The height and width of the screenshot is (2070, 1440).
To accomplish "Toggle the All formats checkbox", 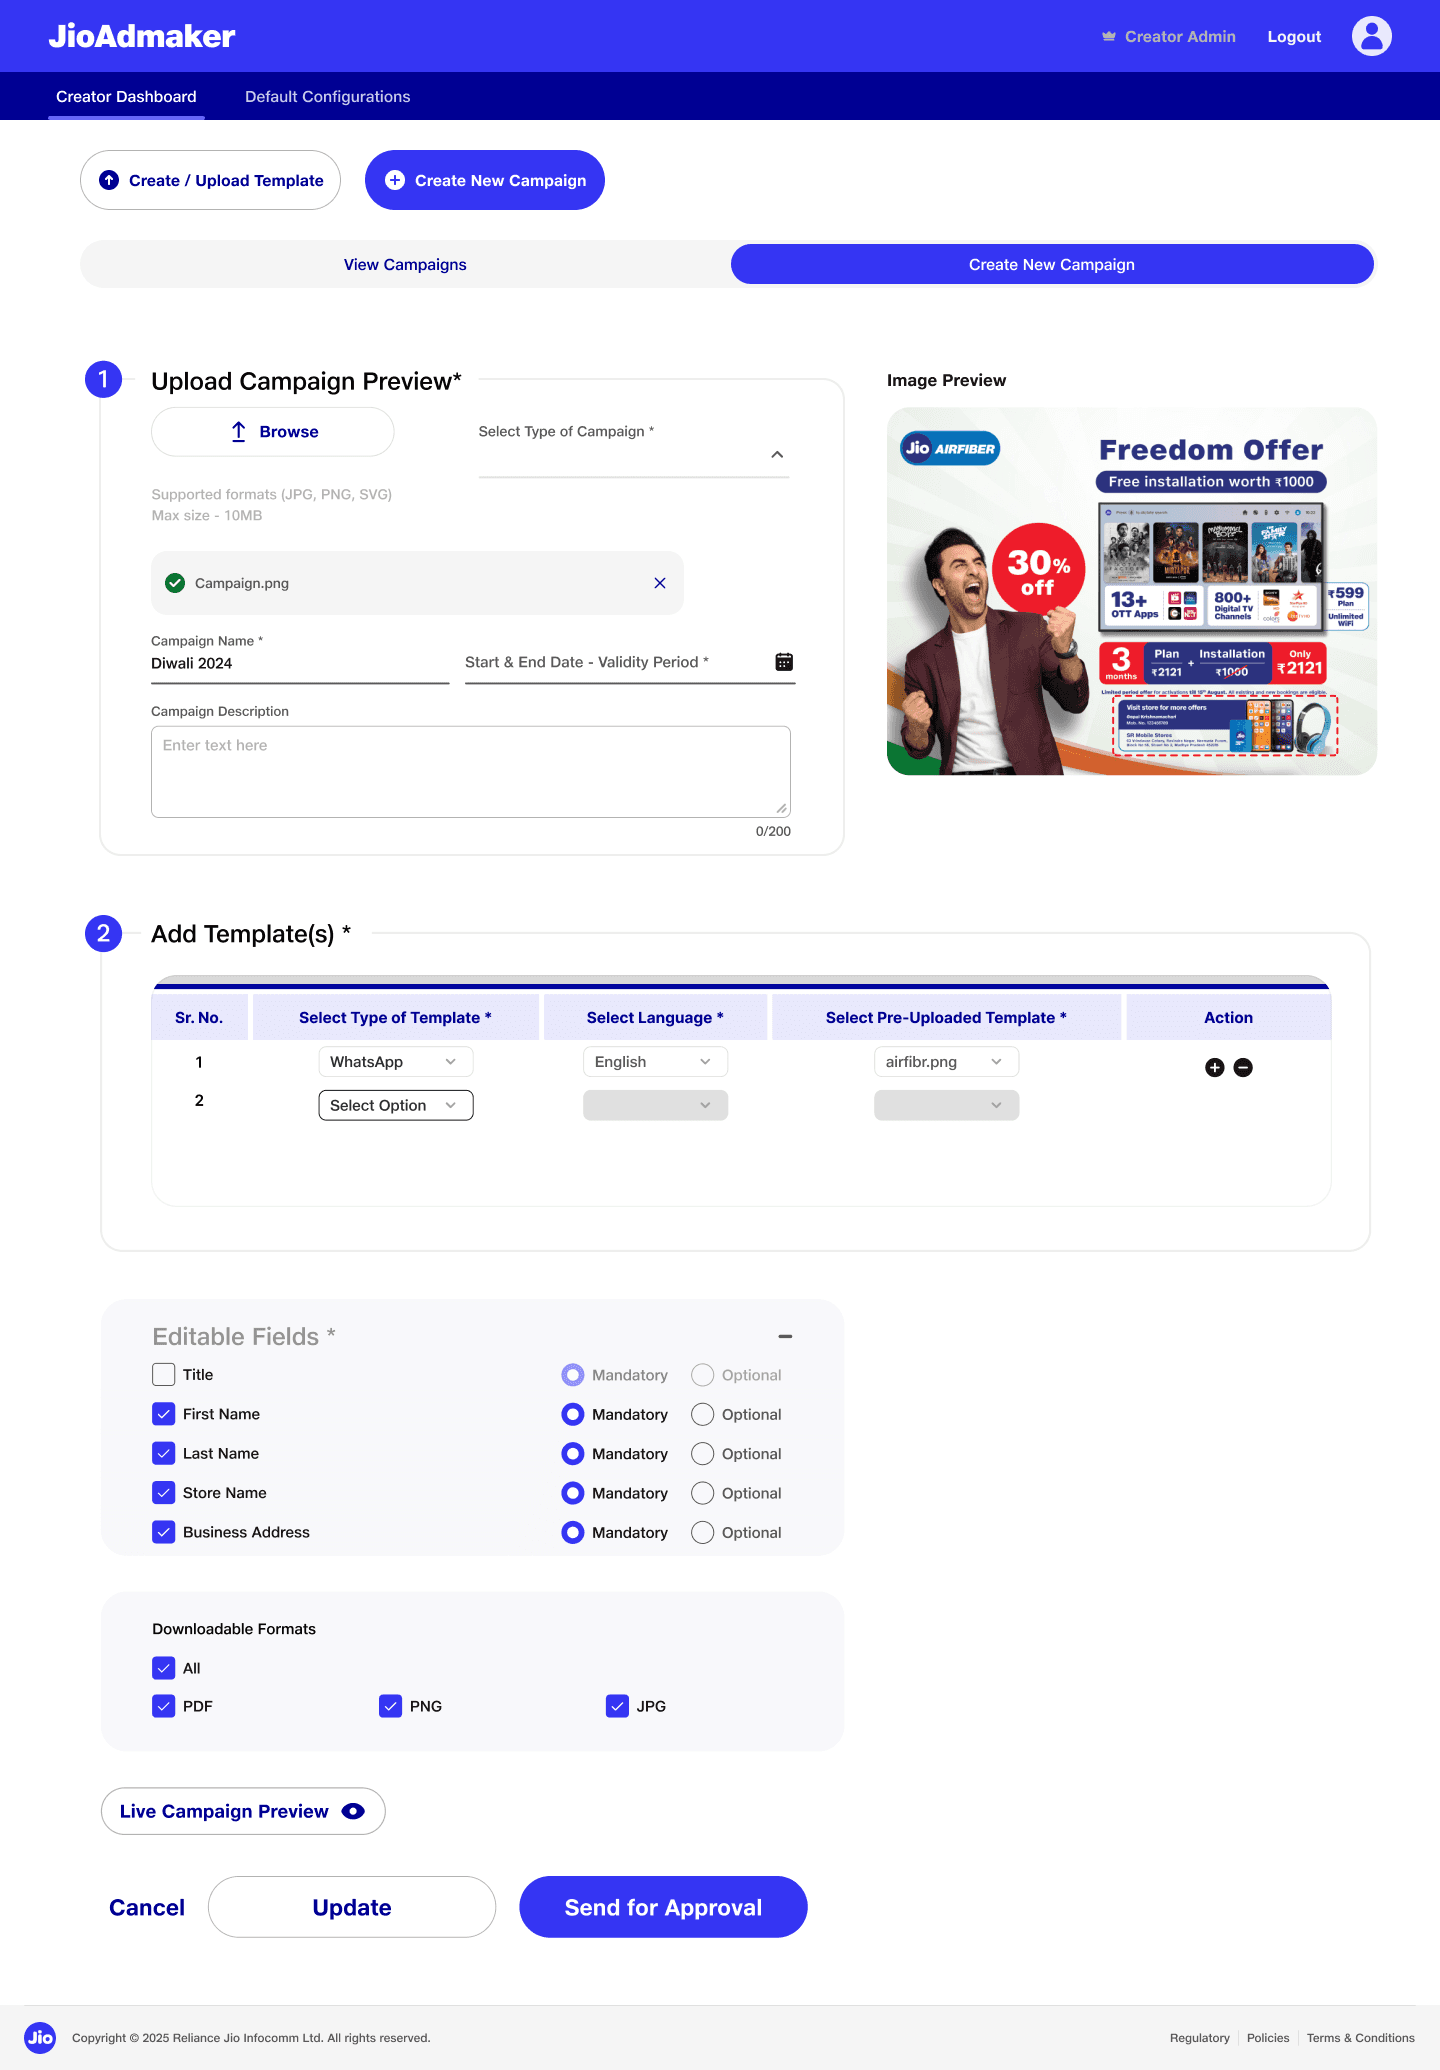I will click(x=164, y=1668).
